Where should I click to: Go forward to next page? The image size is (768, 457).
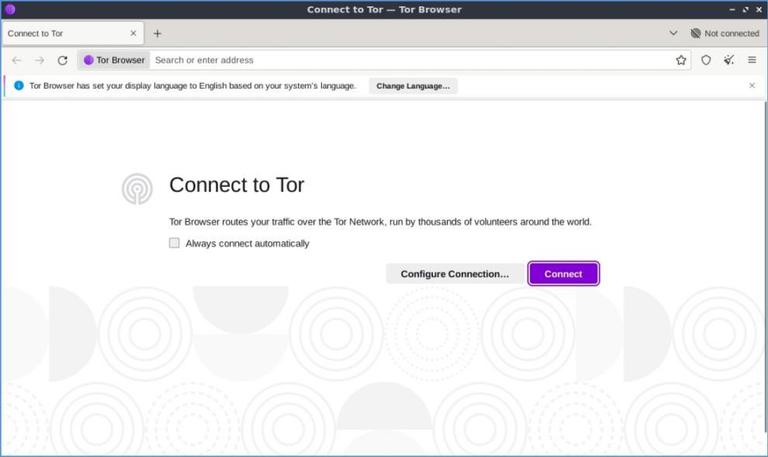coord(40,60)
